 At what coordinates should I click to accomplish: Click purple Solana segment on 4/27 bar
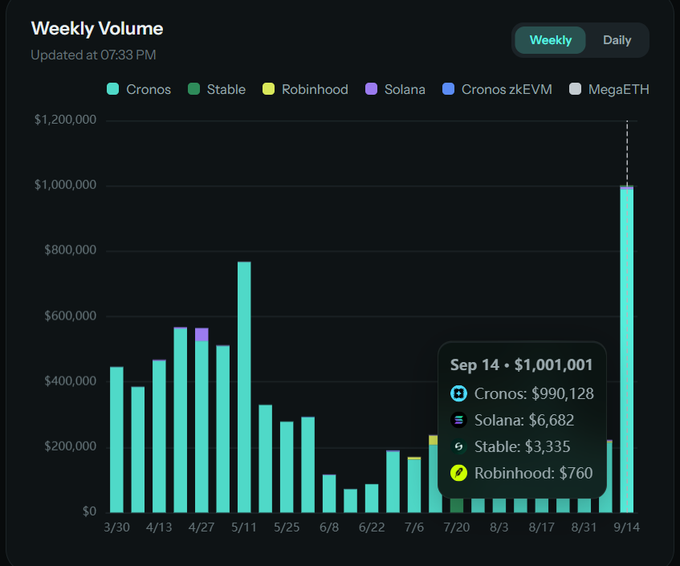pyautogui.click(x=202, y=334)
